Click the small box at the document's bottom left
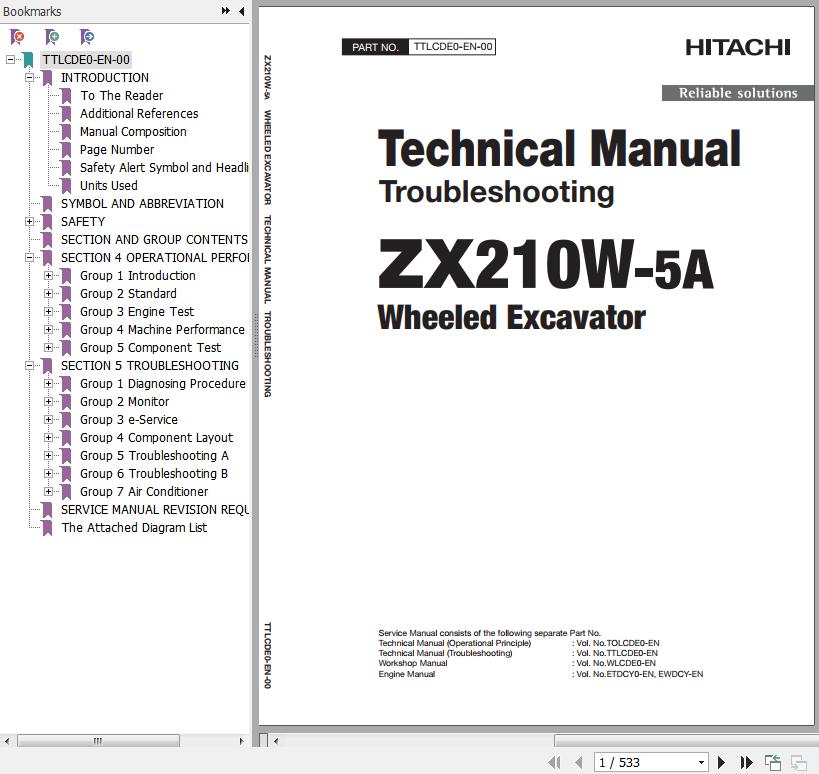819x774 pixels. (x=264, y=741)
